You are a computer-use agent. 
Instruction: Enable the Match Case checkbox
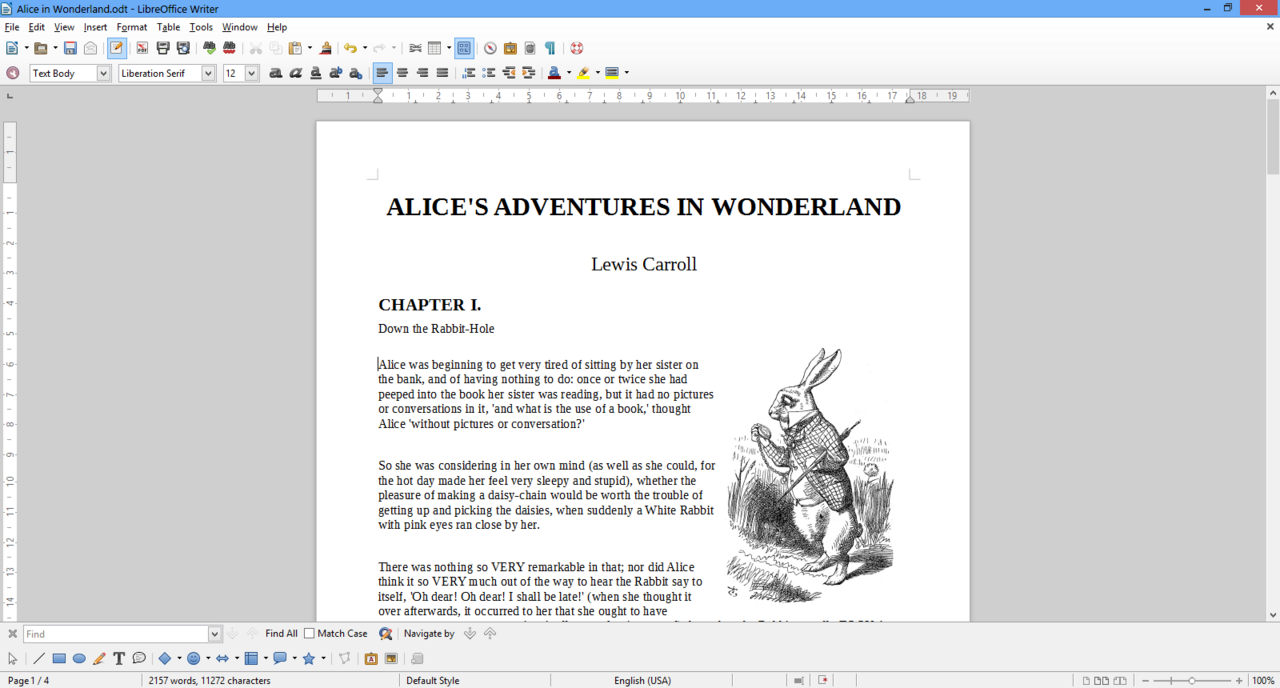[x=310, y=634]
